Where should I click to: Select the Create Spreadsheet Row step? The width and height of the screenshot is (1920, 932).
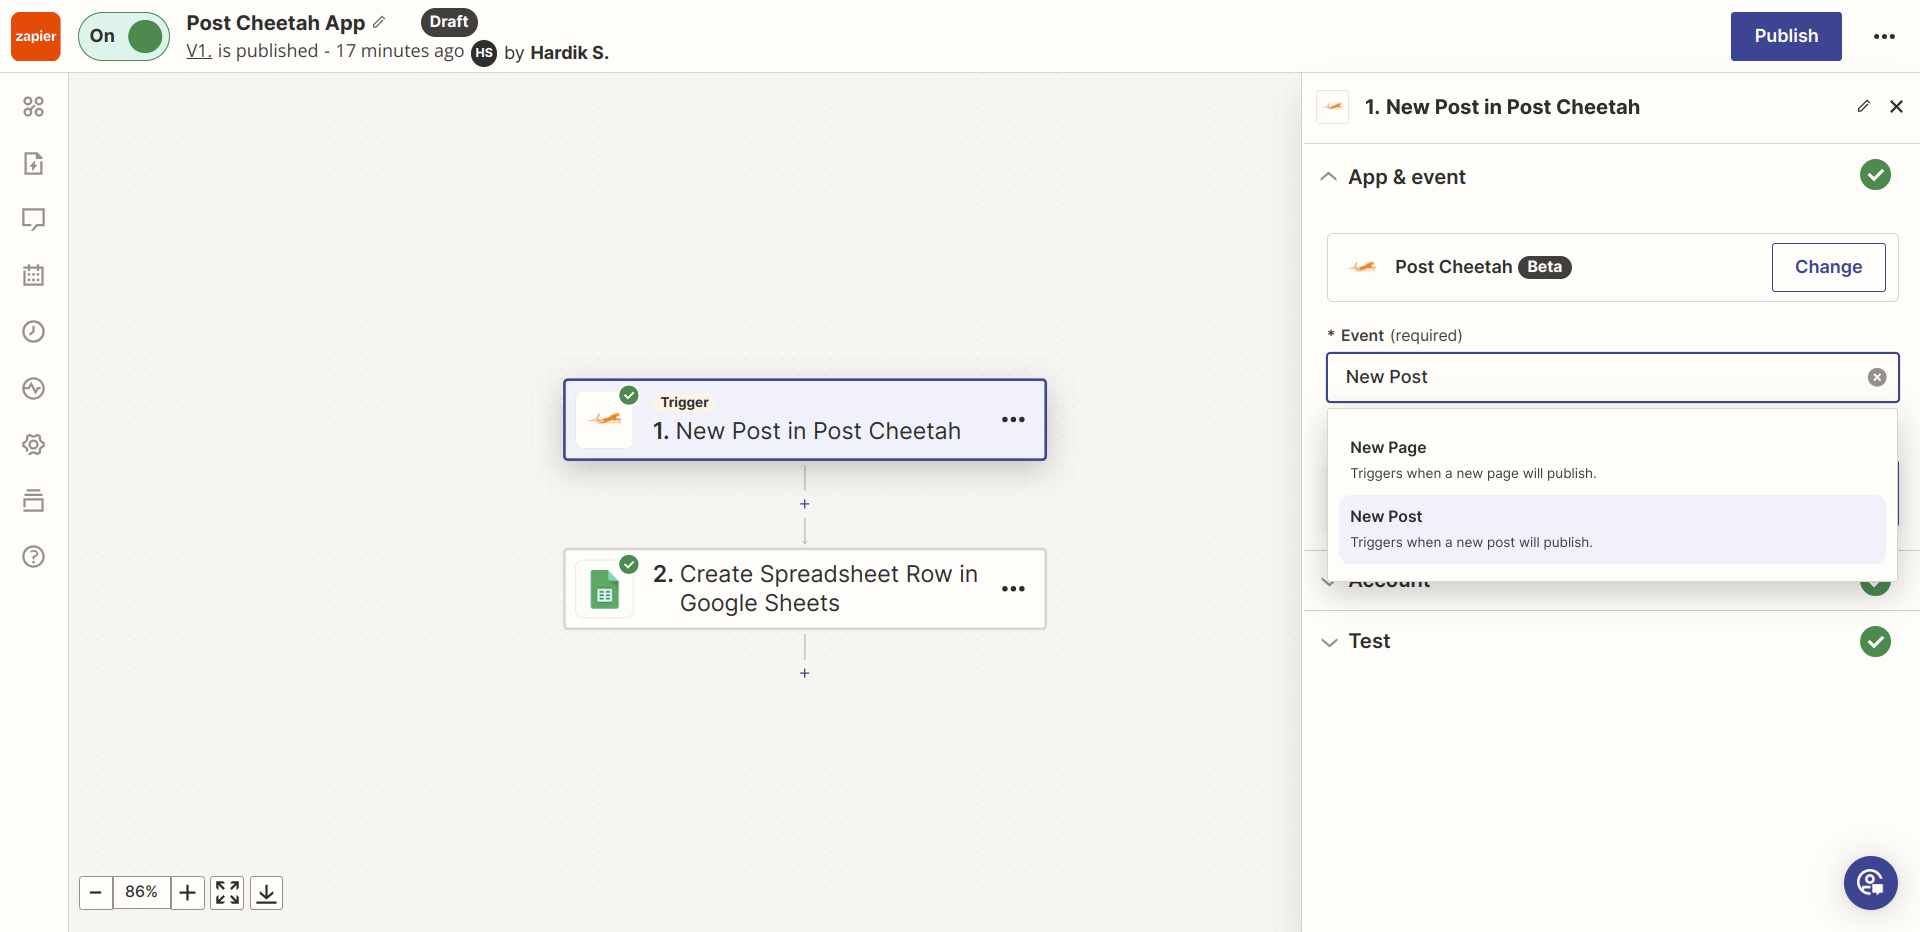pos(805,589)
